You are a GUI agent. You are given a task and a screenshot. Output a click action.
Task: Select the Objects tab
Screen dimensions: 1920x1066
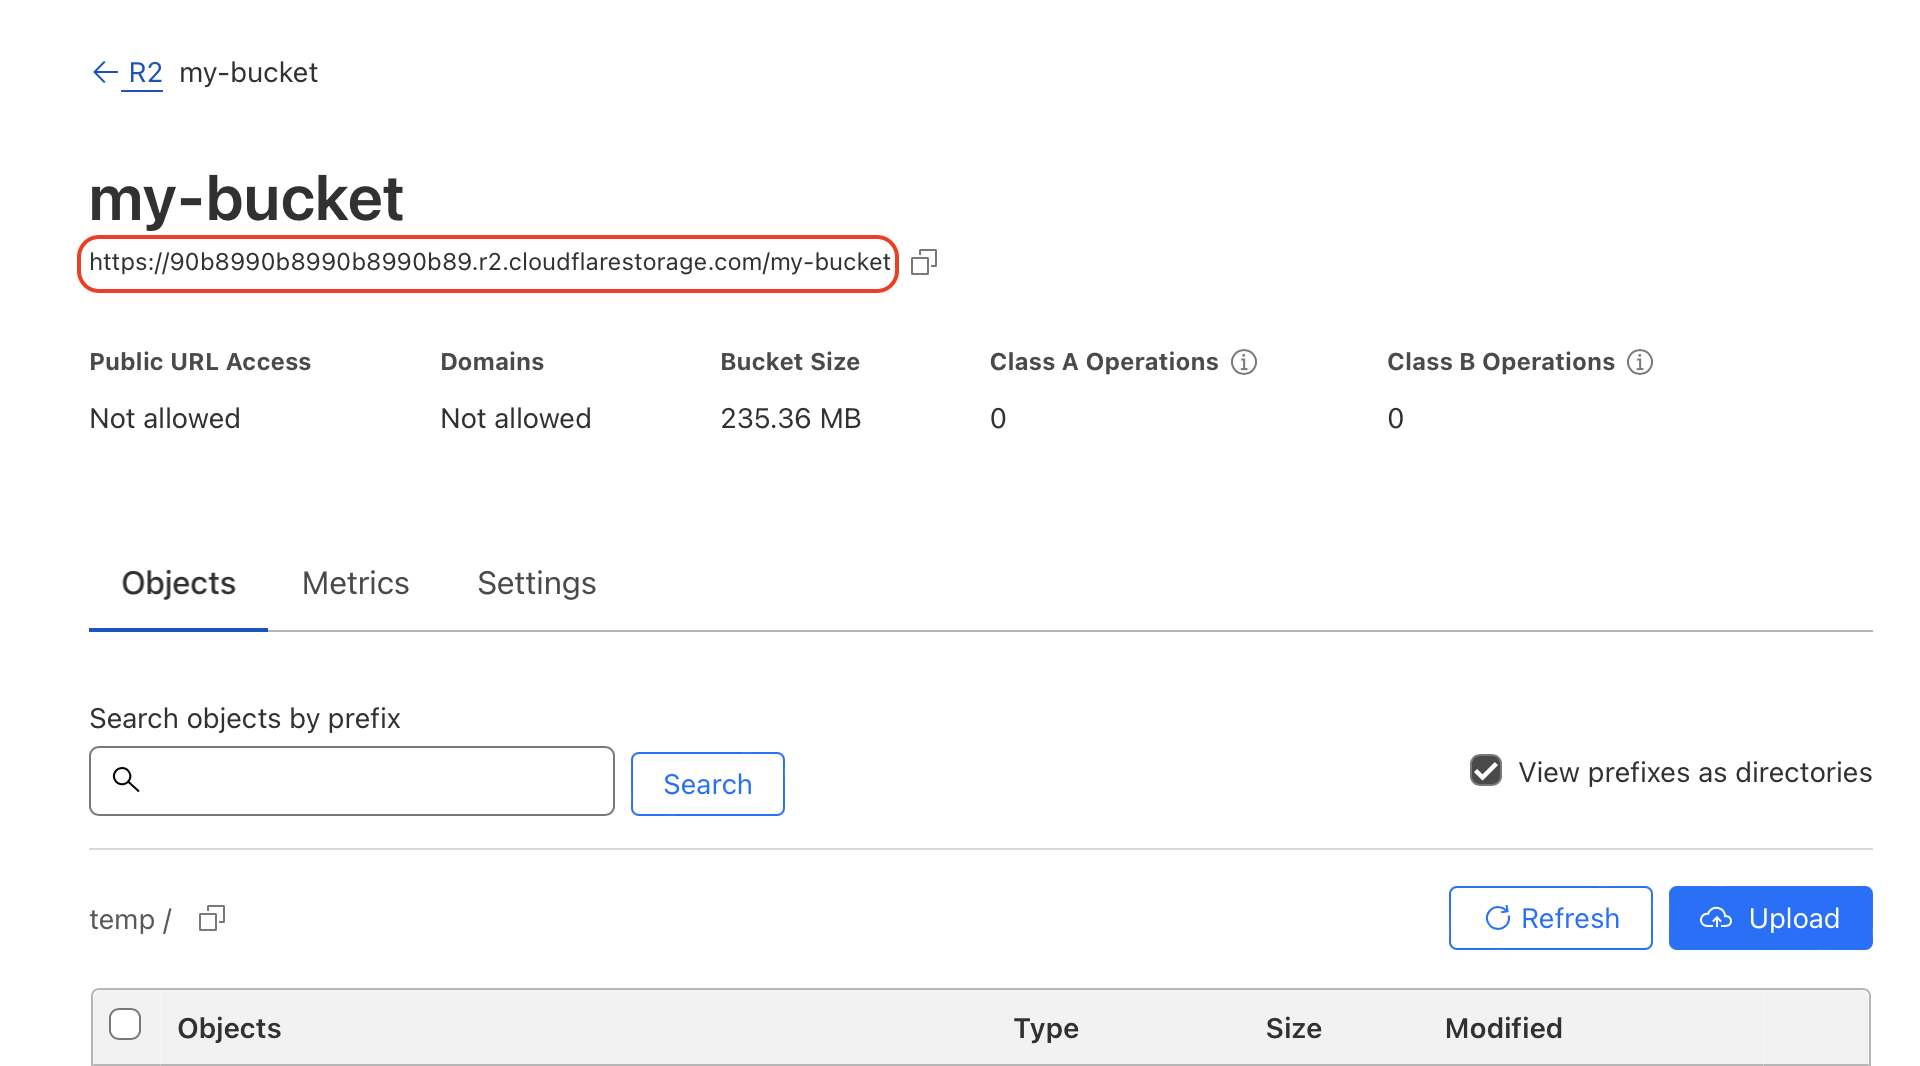(x=177, y=583)
